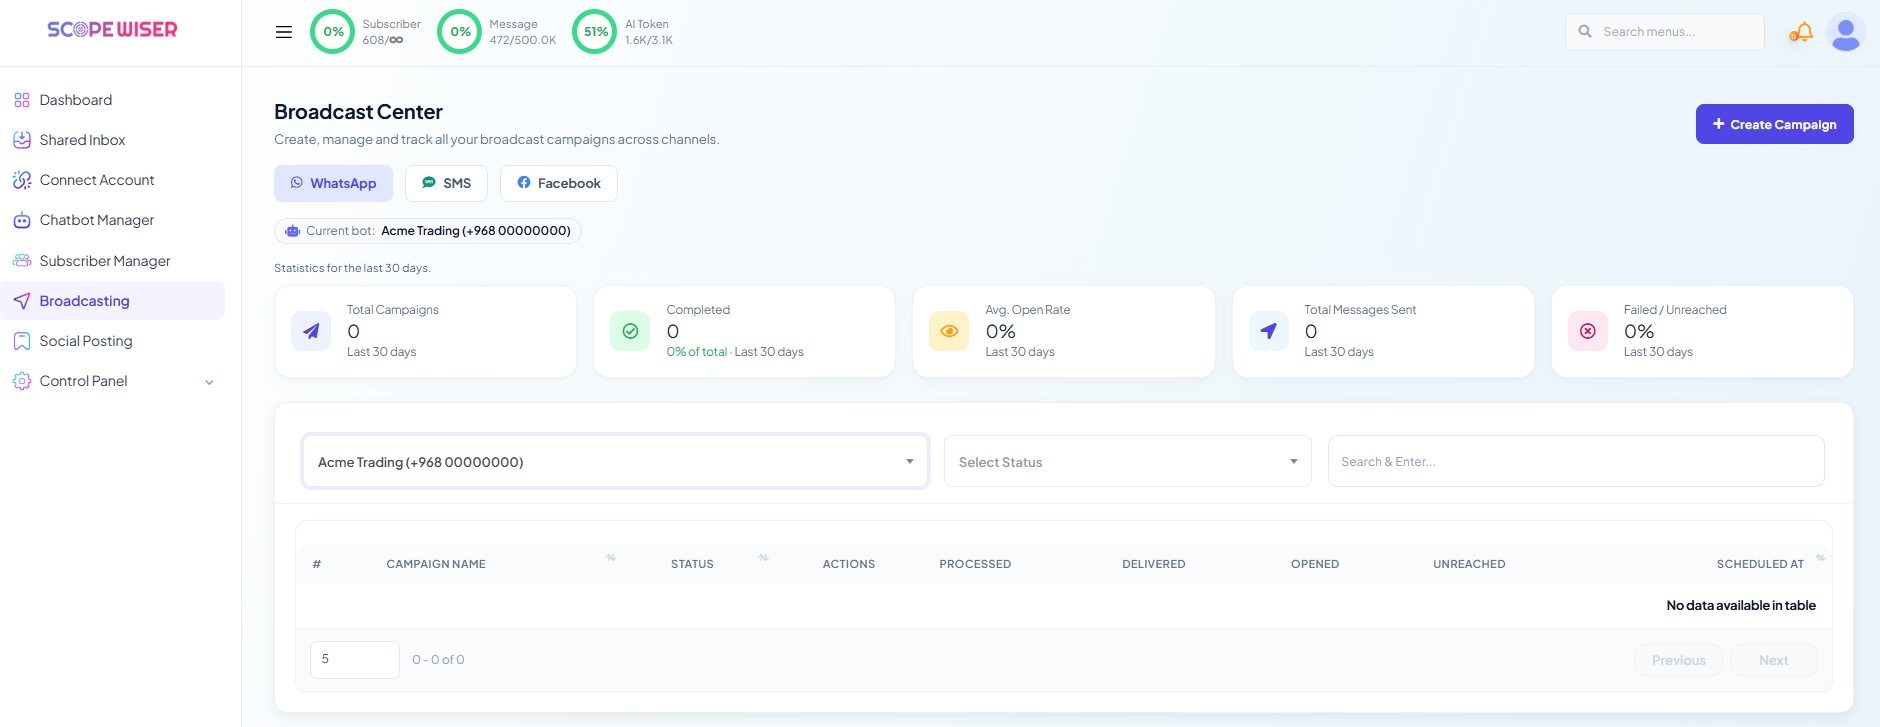Click the Broadcasting paper plane icon
Screen dimensions: 1880x727
click(x=22, y=301)
